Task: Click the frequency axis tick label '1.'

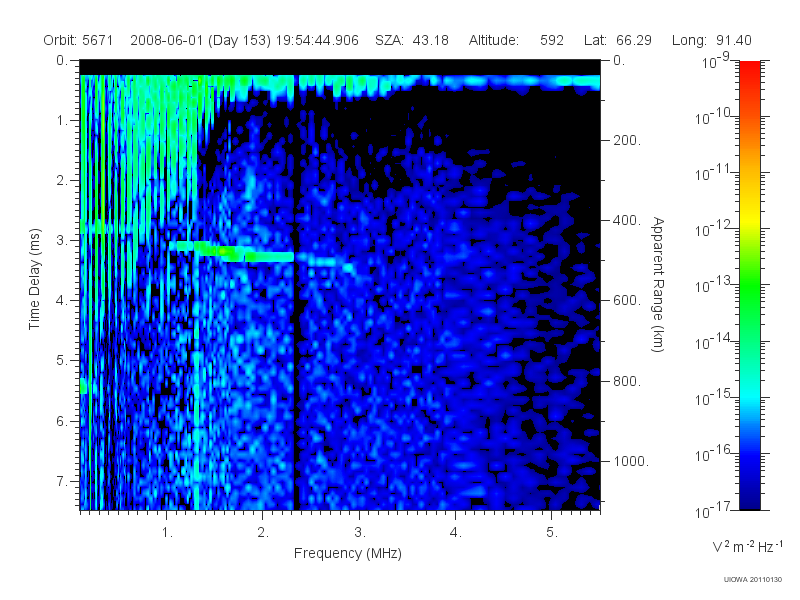Action: click(x=167, y=532)
